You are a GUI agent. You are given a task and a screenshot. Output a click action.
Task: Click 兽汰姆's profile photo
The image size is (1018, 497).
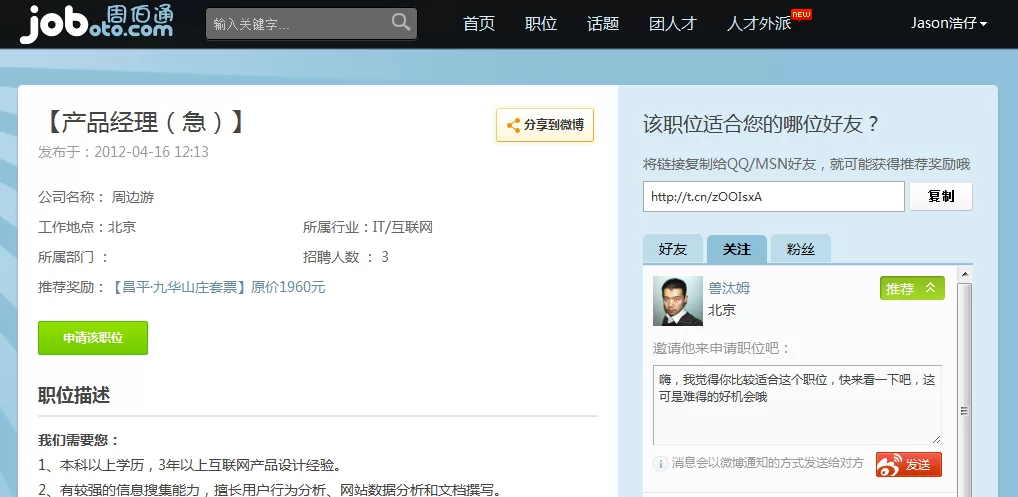pyautogui.click(x=677, y=301)
